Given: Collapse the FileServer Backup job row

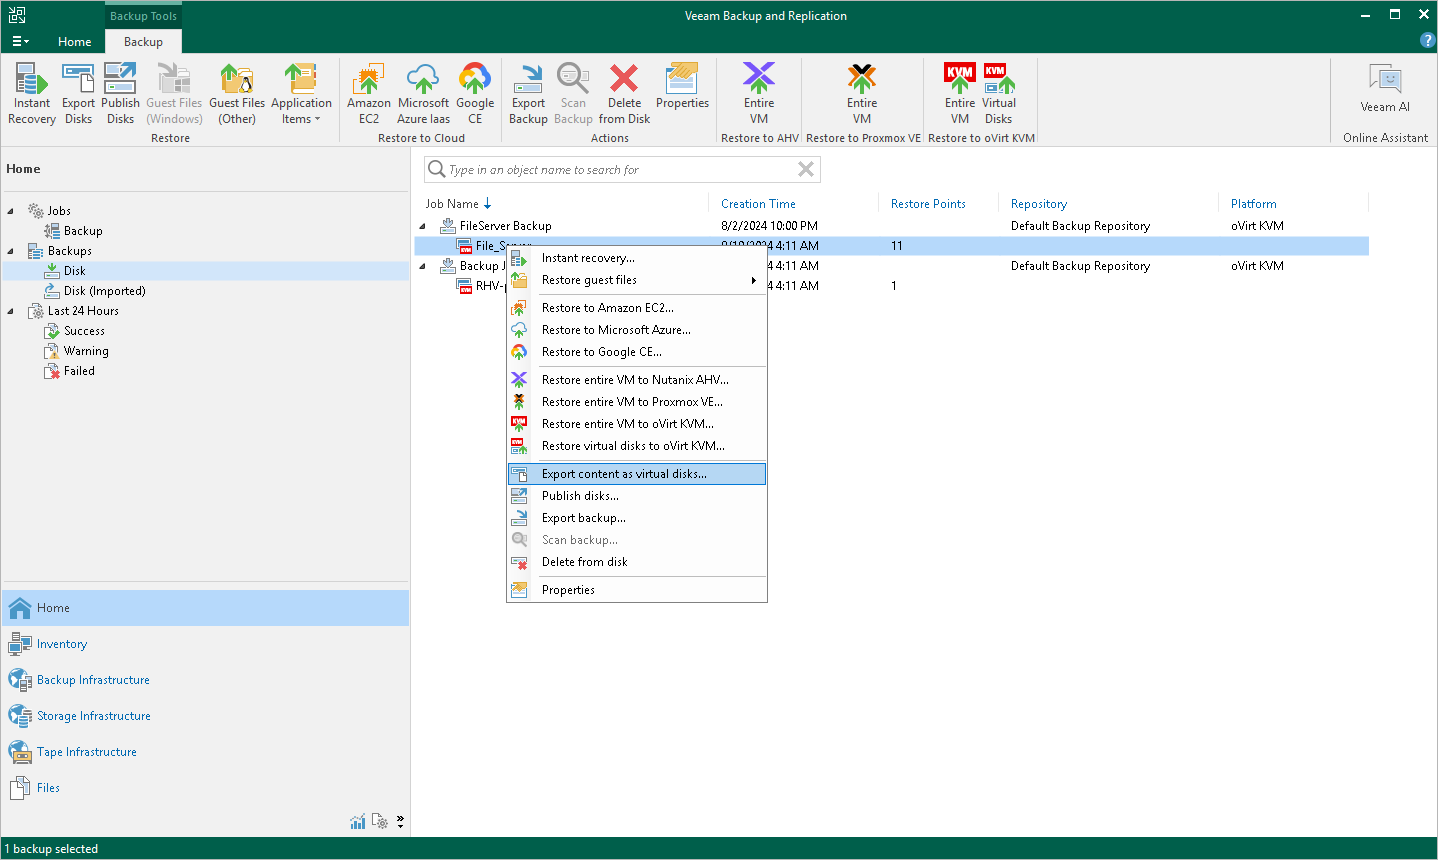Looking at the screenshot, I should point(424,226).
